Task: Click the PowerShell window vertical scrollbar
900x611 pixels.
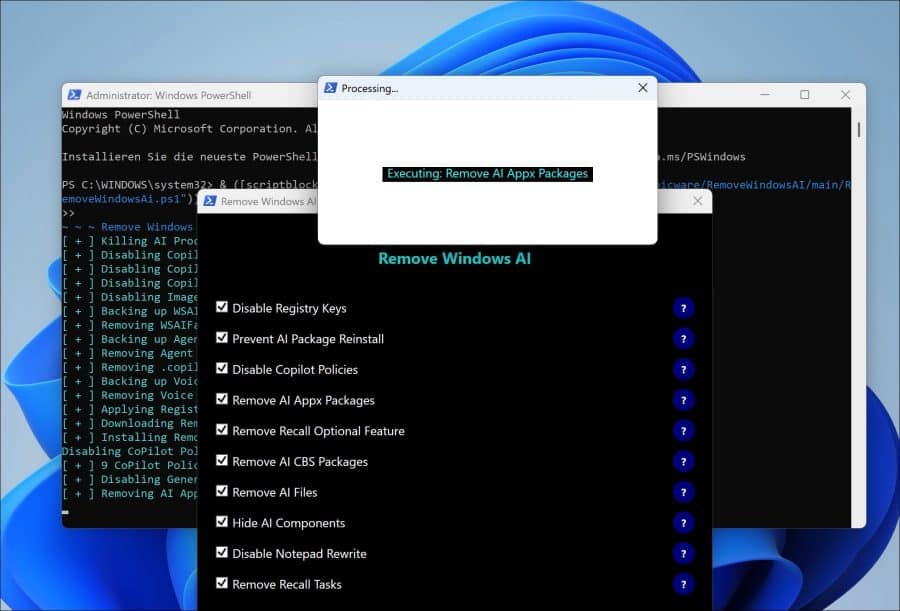Action: pyautogui.click(x=859, y=131)
